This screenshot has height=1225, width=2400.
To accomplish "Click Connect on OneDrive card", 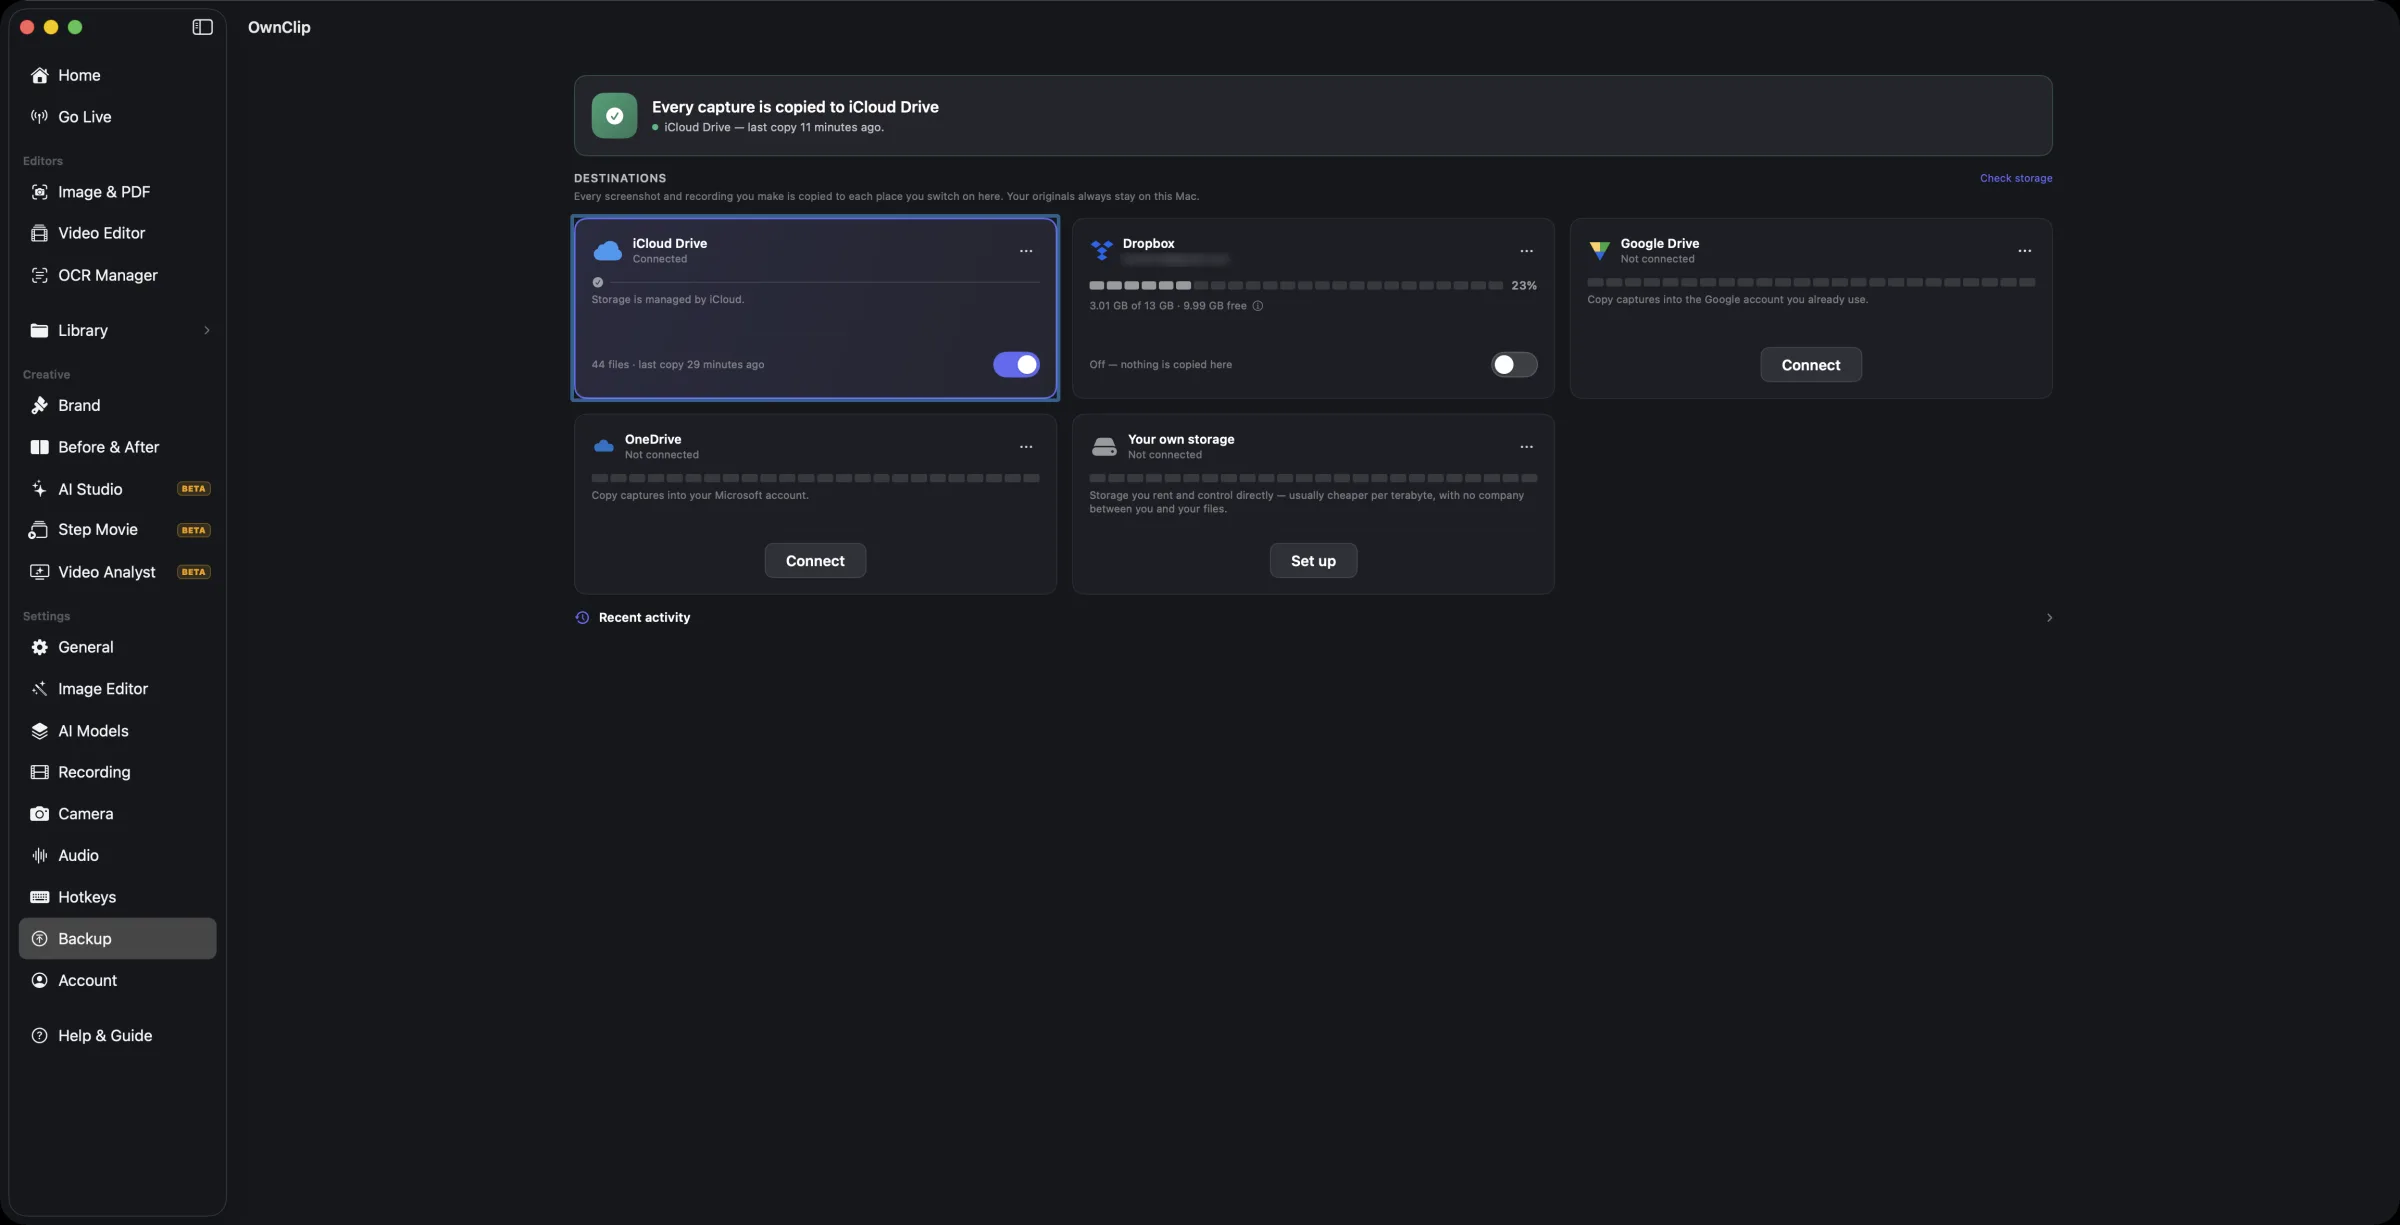I will pos(815,561).
